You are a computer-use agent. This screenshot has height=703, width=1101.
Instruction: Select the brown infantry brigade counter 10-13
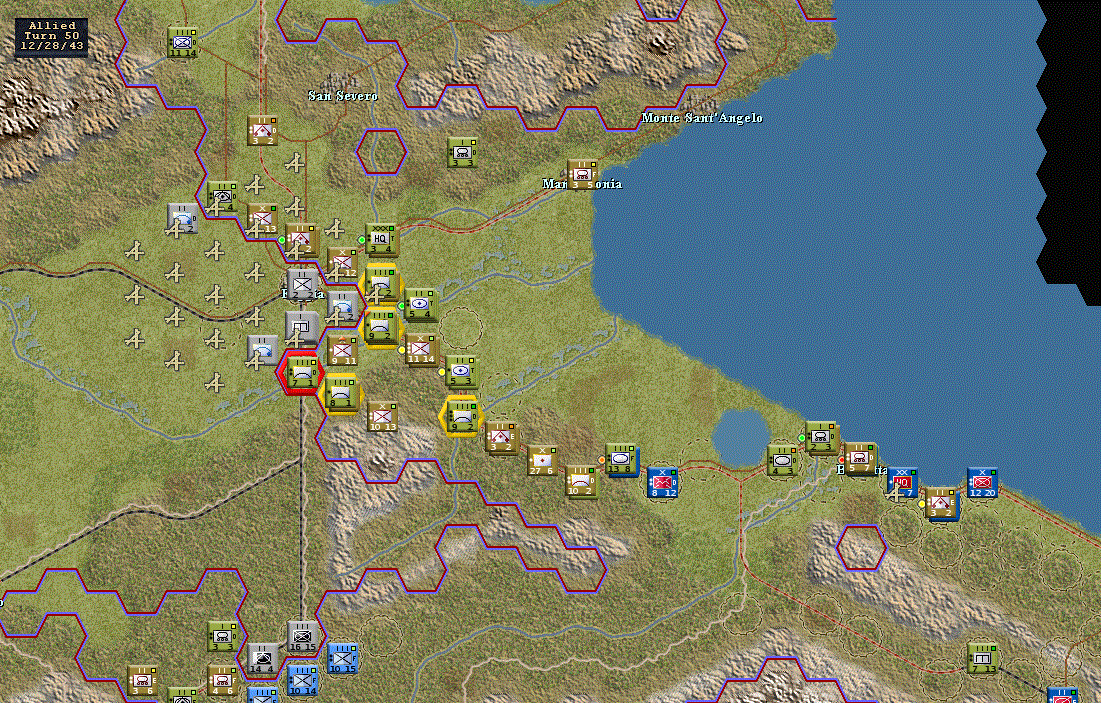tap(382, 416)
